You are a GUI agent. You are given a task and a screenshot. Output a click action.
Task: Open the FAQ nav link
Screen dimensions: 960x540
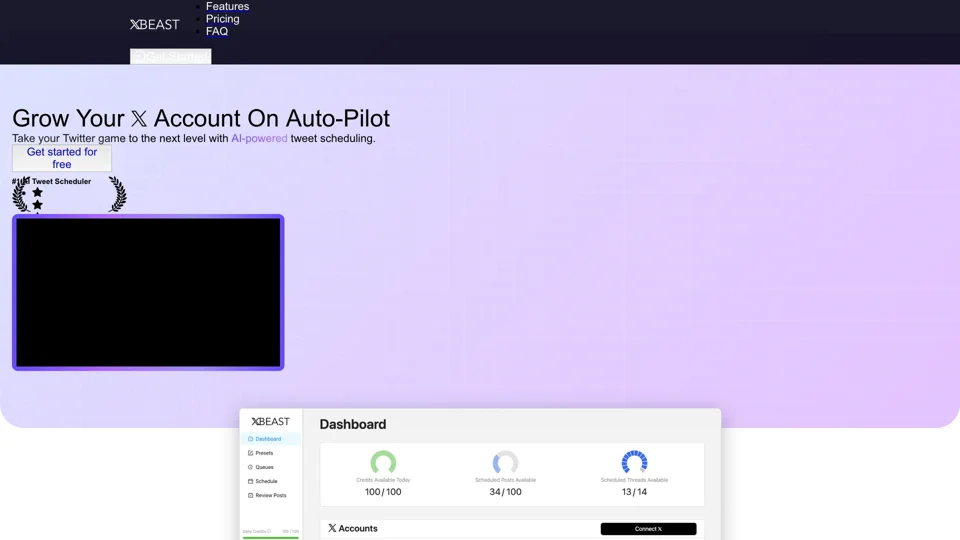coord(217,31)
